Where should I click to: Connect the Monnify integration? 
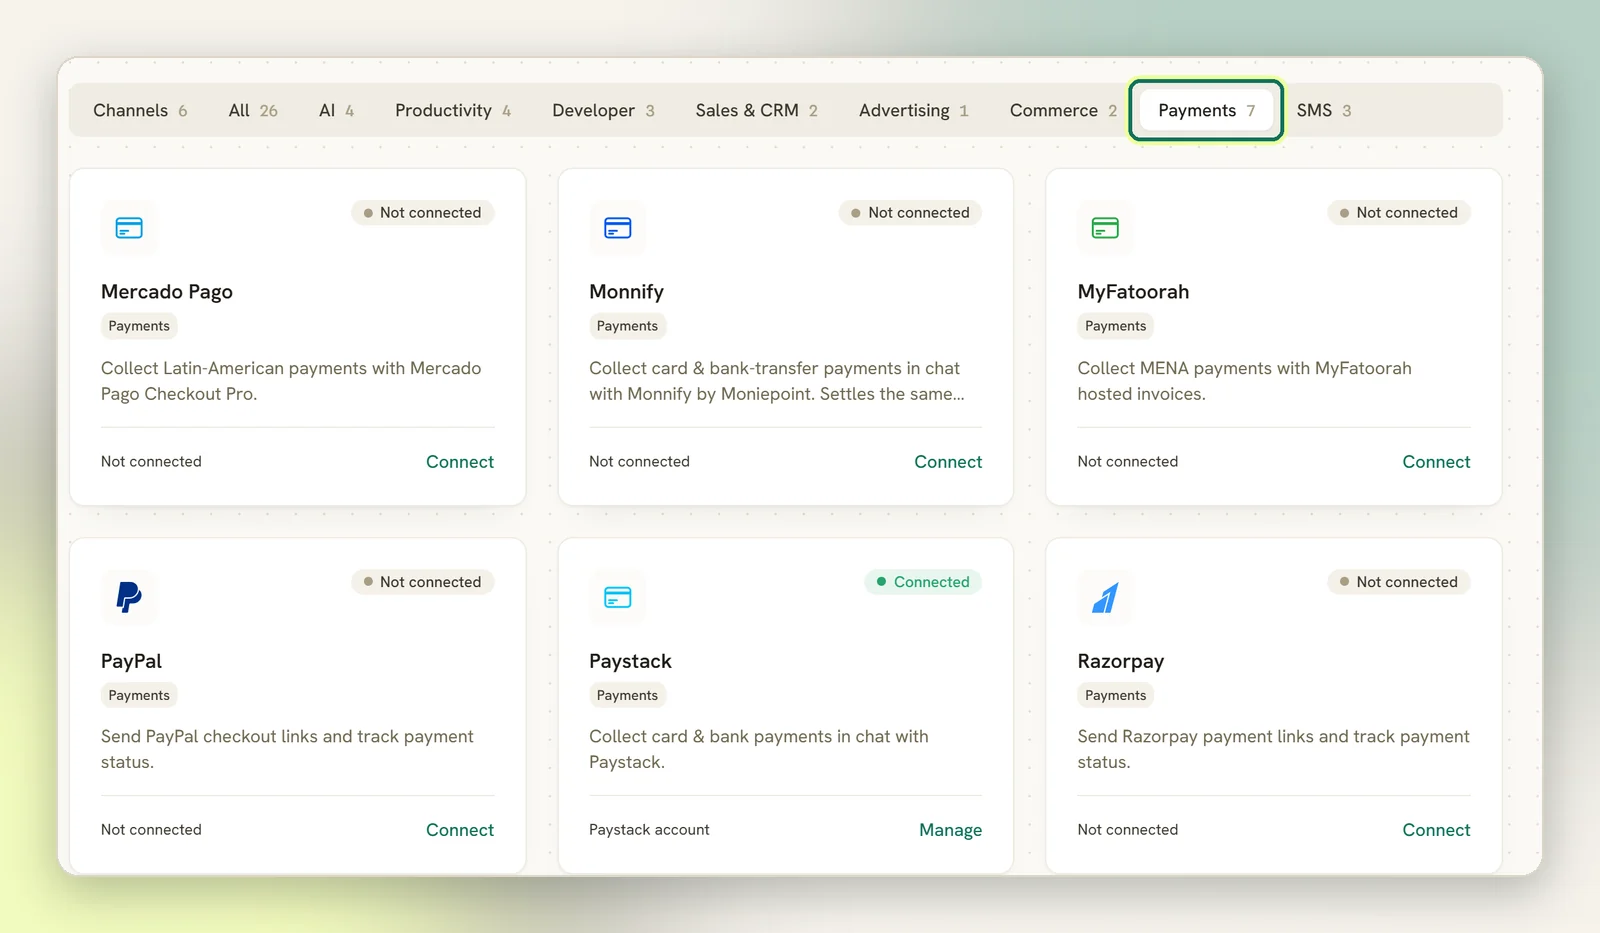948,462
